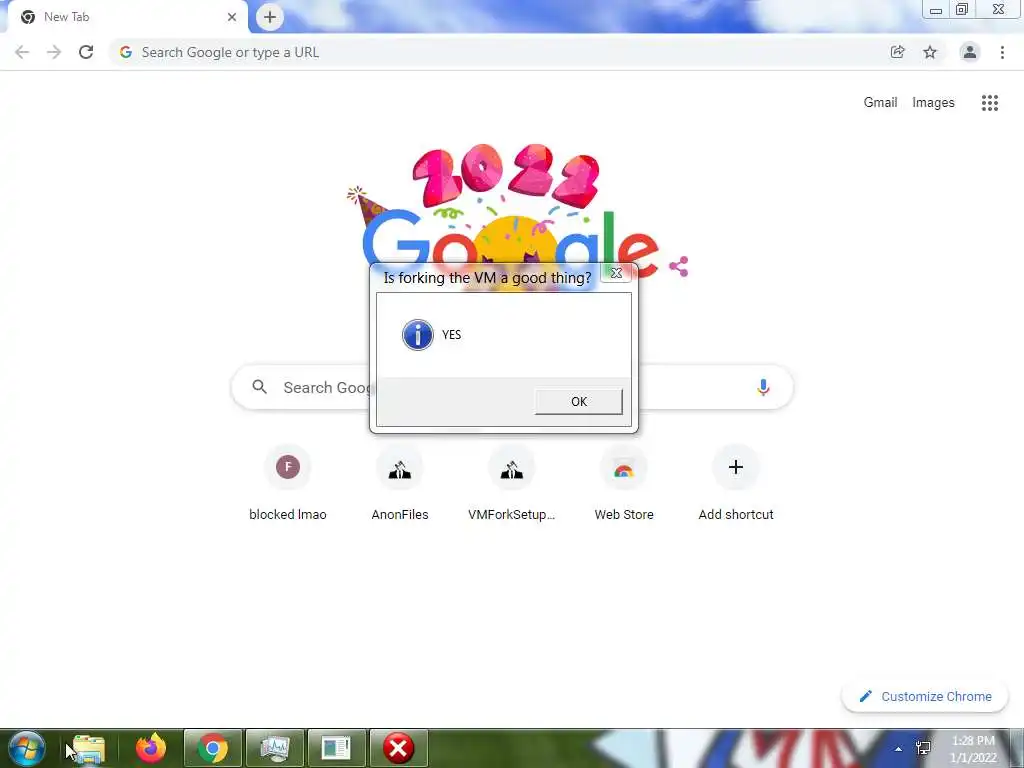Open the Web Store shortcut

624,483
